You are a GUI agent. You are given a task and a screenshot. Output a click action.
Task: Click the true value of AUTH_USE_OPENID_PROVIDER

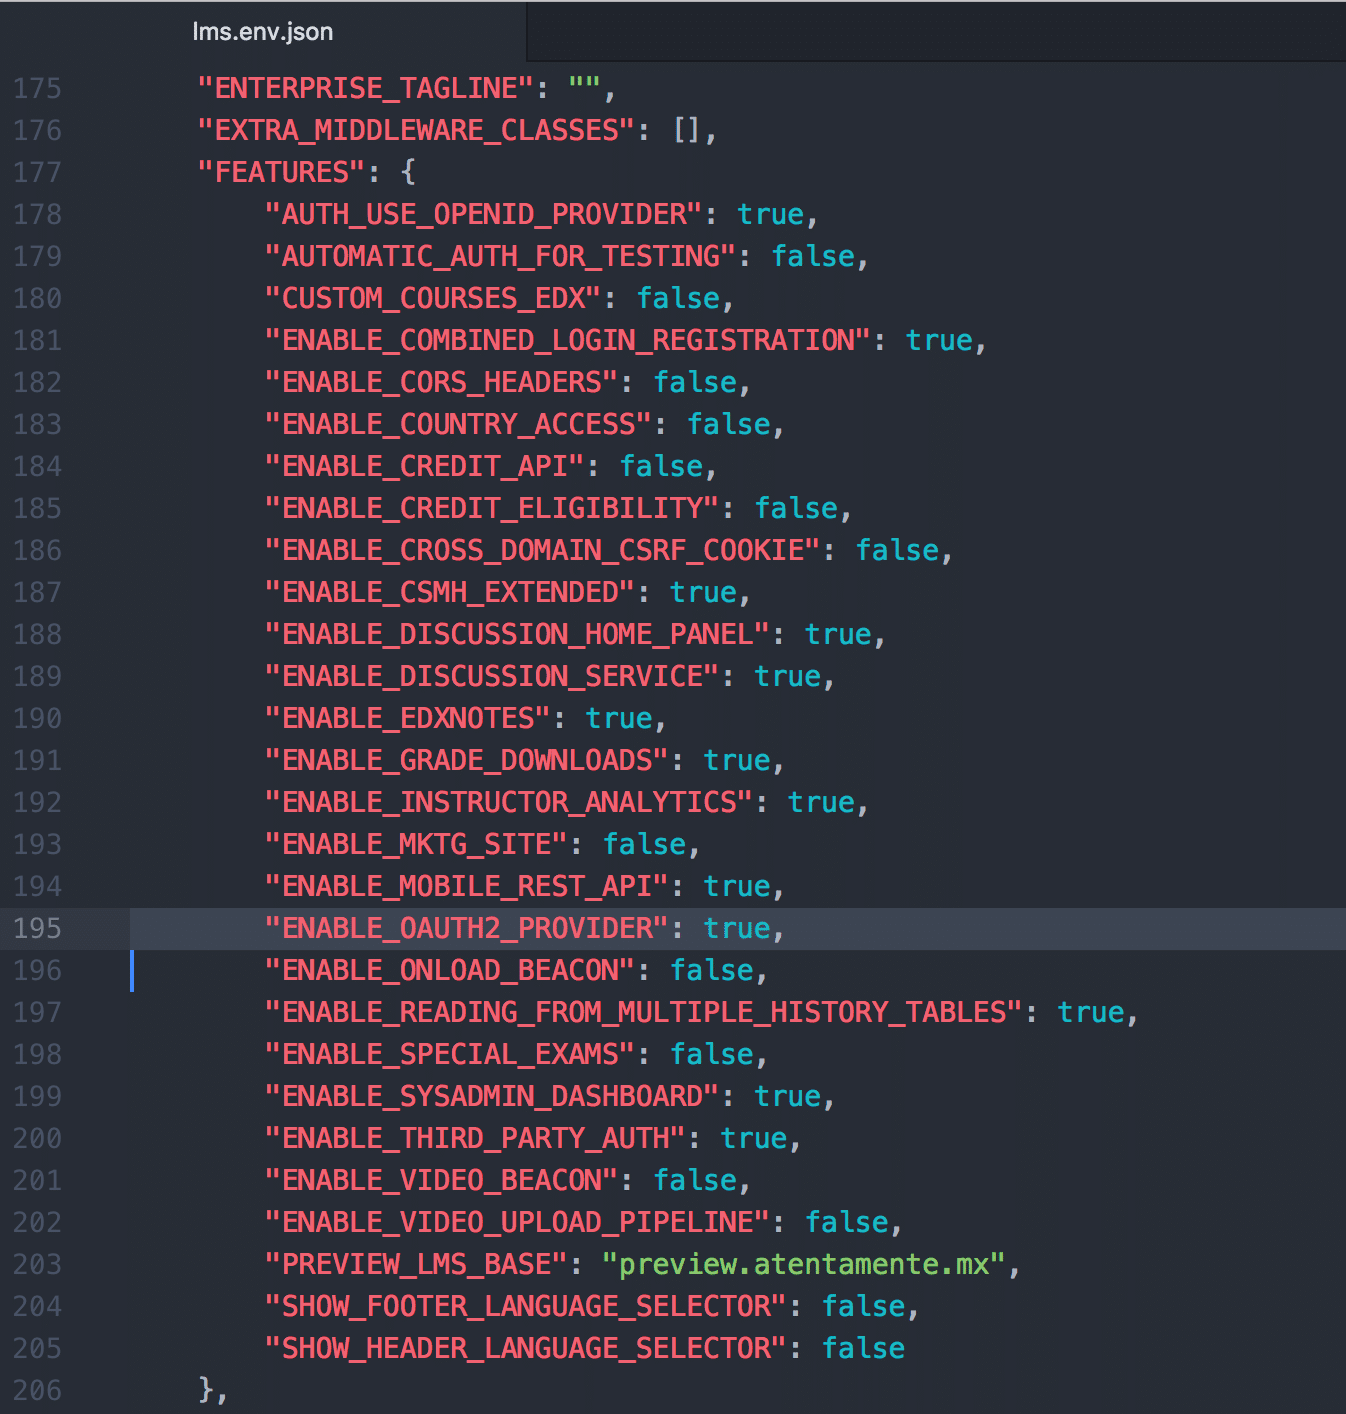pos(771,214)
